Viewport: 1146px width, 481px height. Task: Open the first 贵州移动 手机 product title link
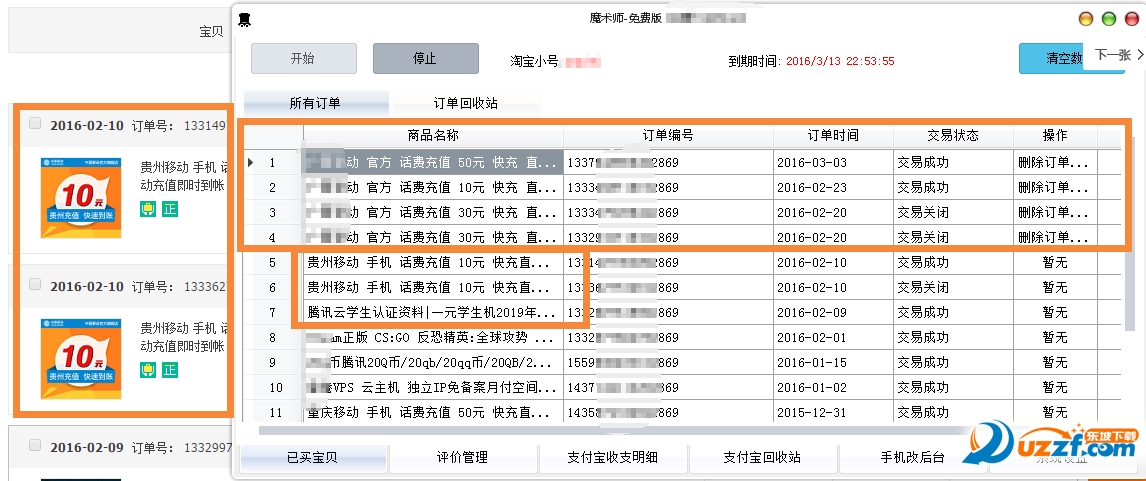tap(185, 177)
